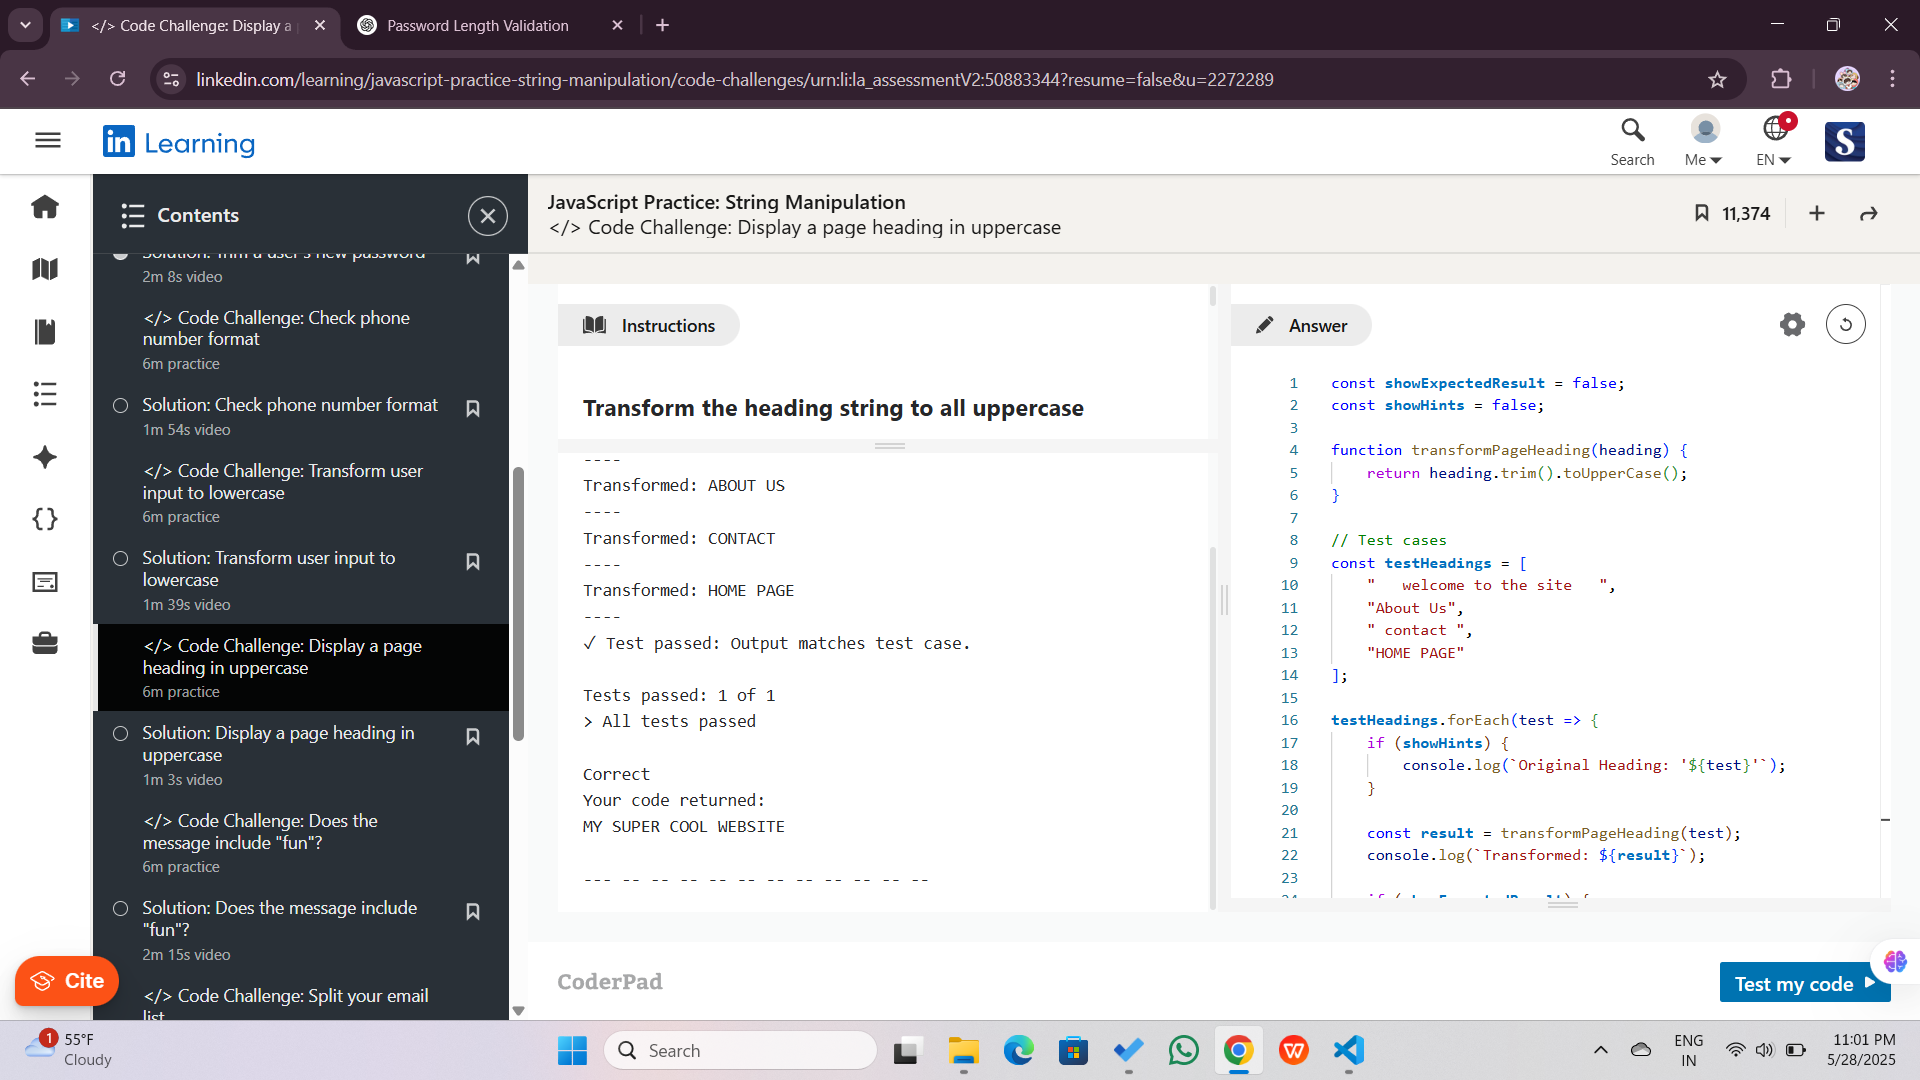Expand the Me profile dropdown
The height and width of the screenshot is (1080, 1920).
[x=1703, y=141]
